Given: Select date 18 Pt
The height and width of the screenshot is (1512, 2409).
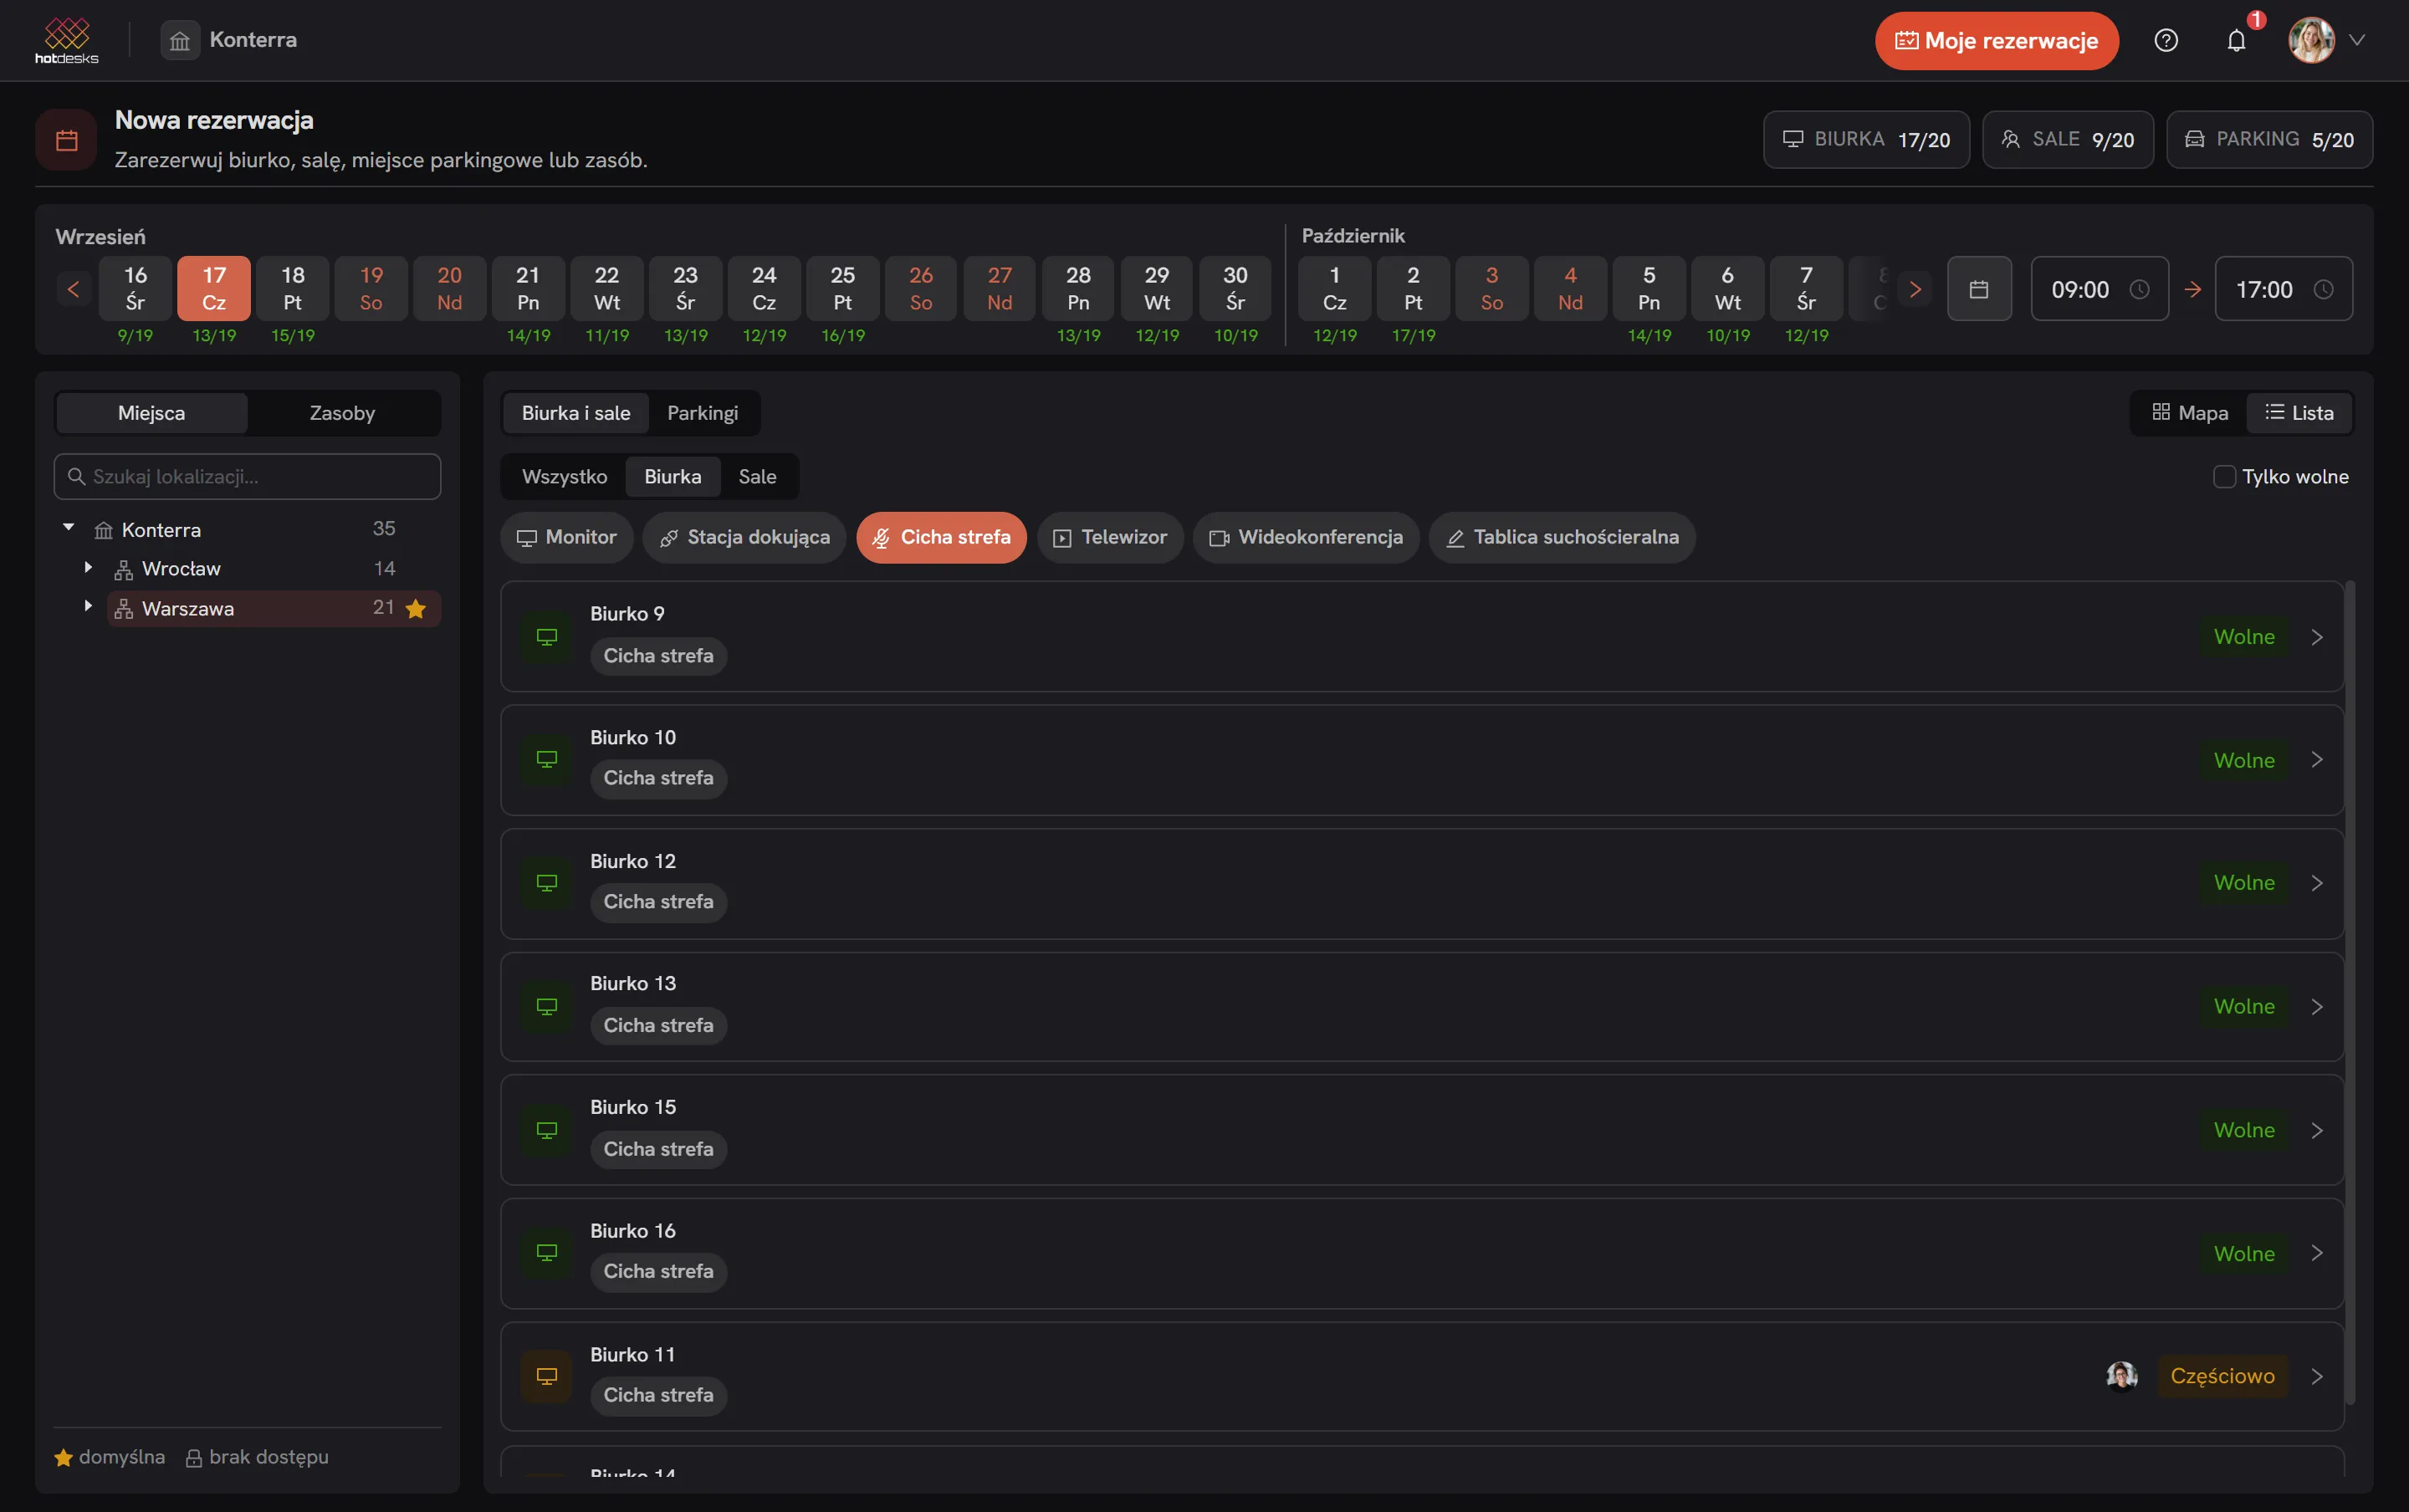Looking at the screenshot, I should point(292,288).
